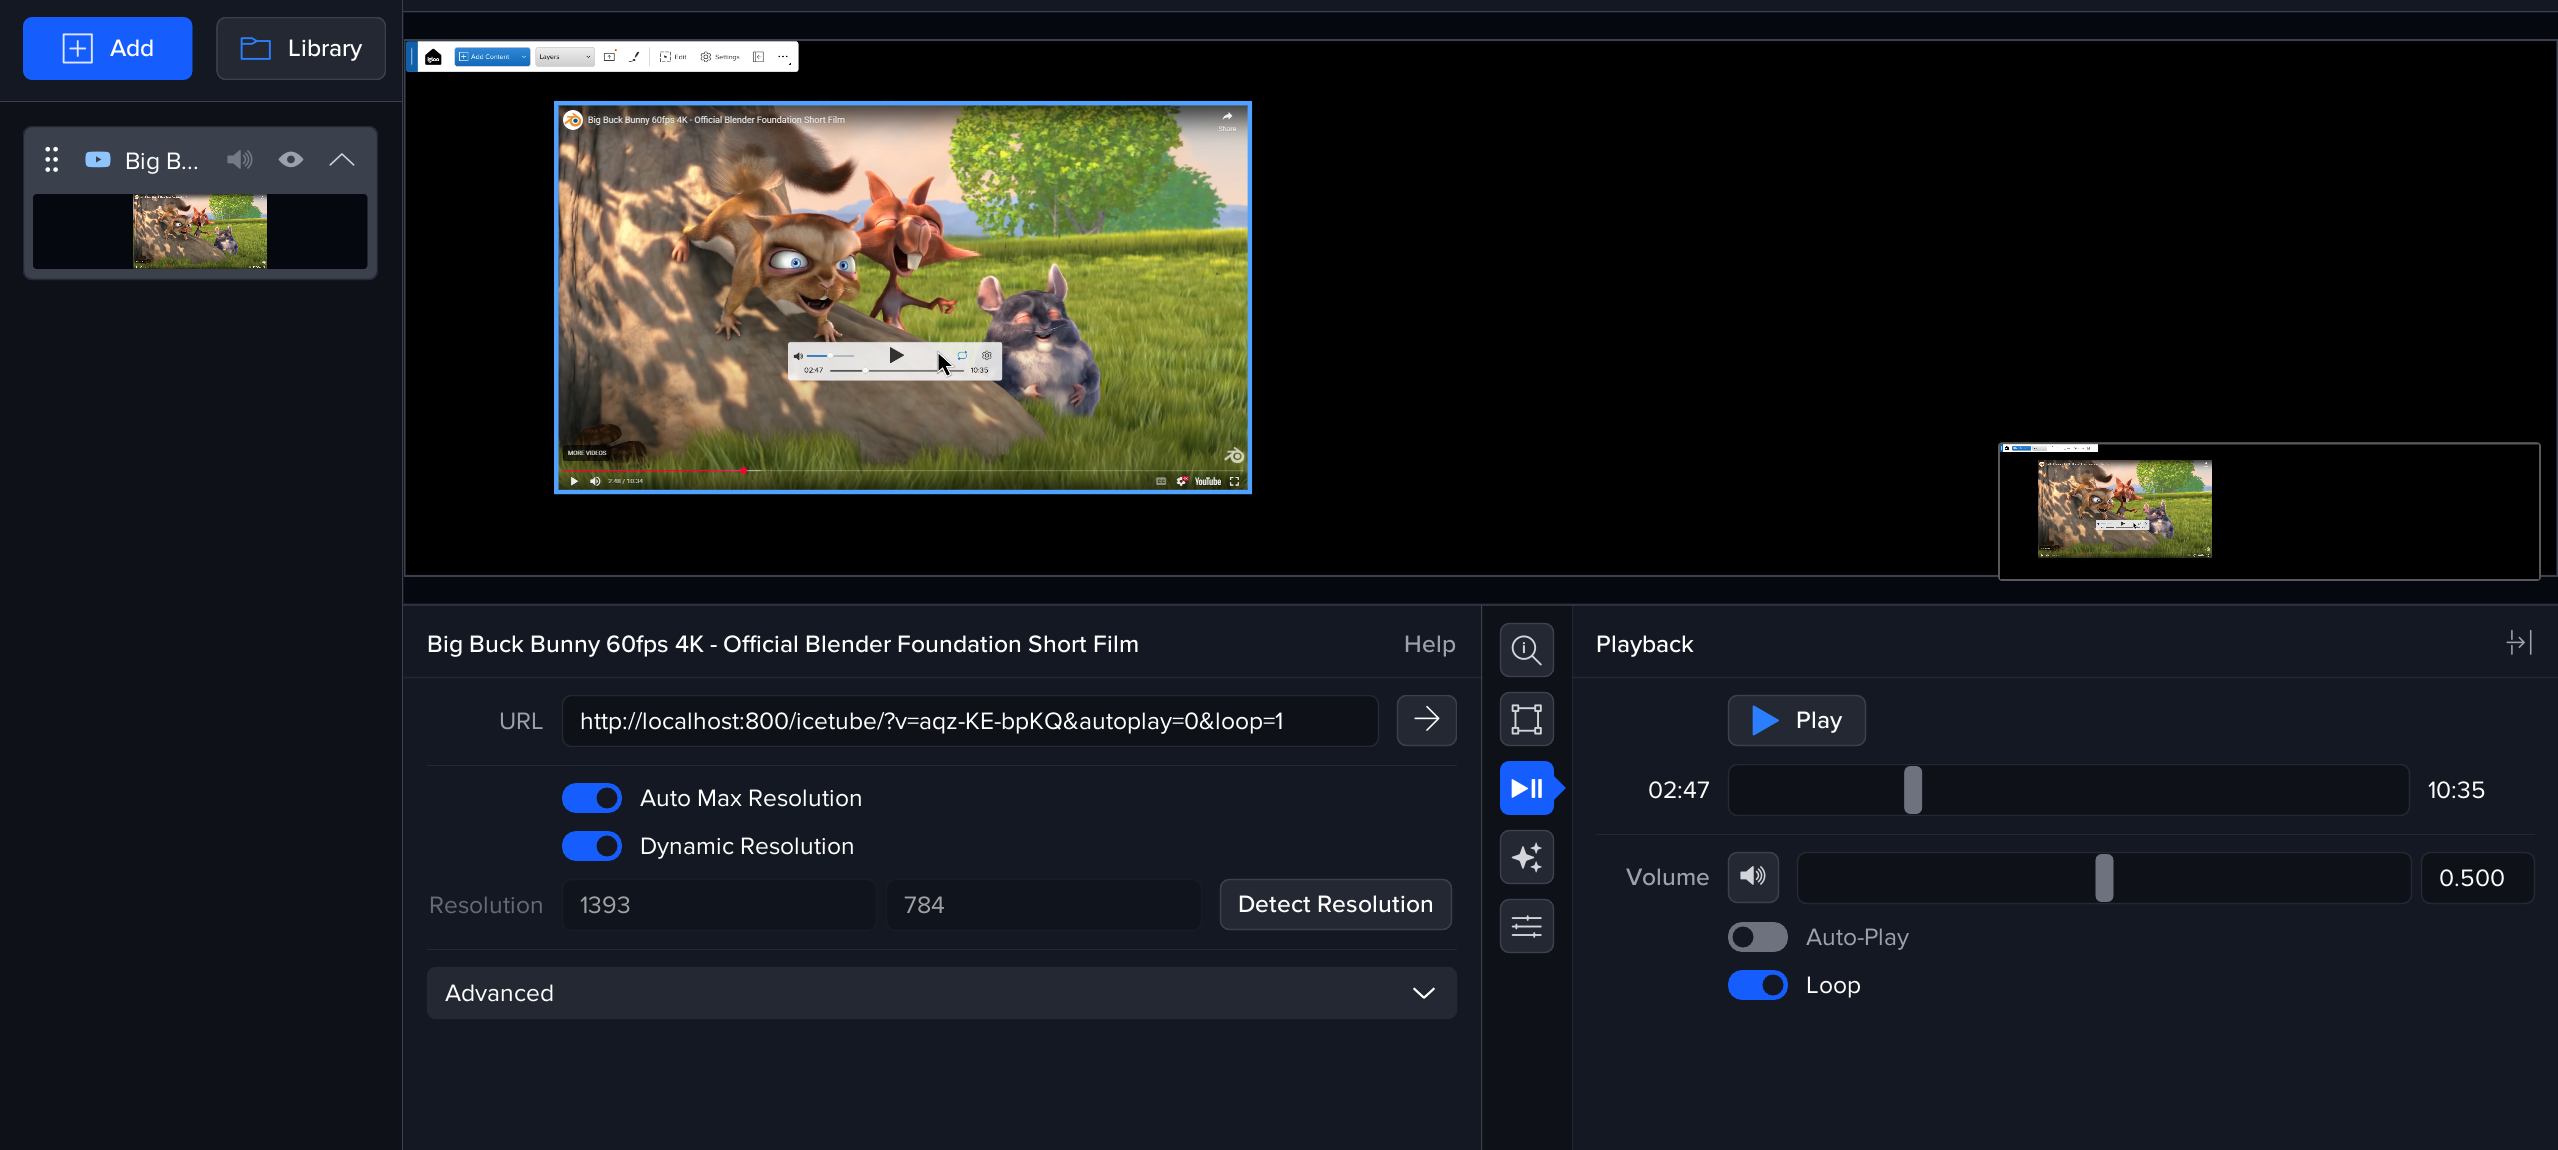Collapse the Playback panel to the side
Viewport: 2558px width, 1150px height.
tap(2518, 643)
